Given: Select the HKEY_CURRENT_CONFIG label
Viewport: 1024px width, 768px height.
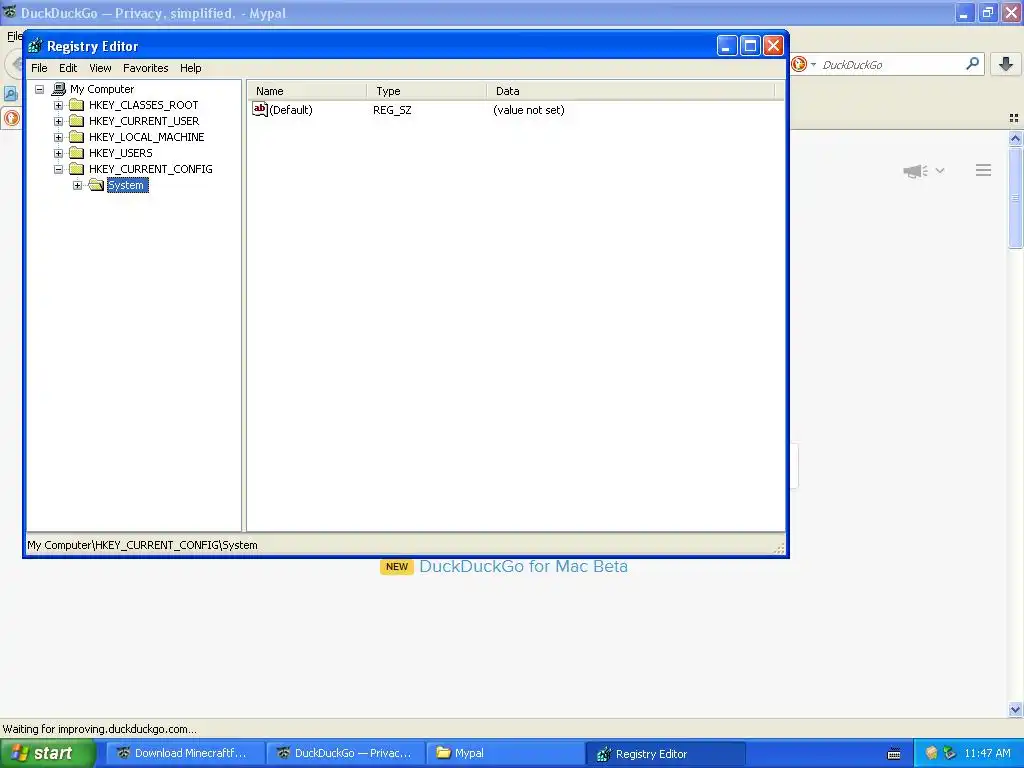Looking at the screenshot, I should (x=151, y=169).
